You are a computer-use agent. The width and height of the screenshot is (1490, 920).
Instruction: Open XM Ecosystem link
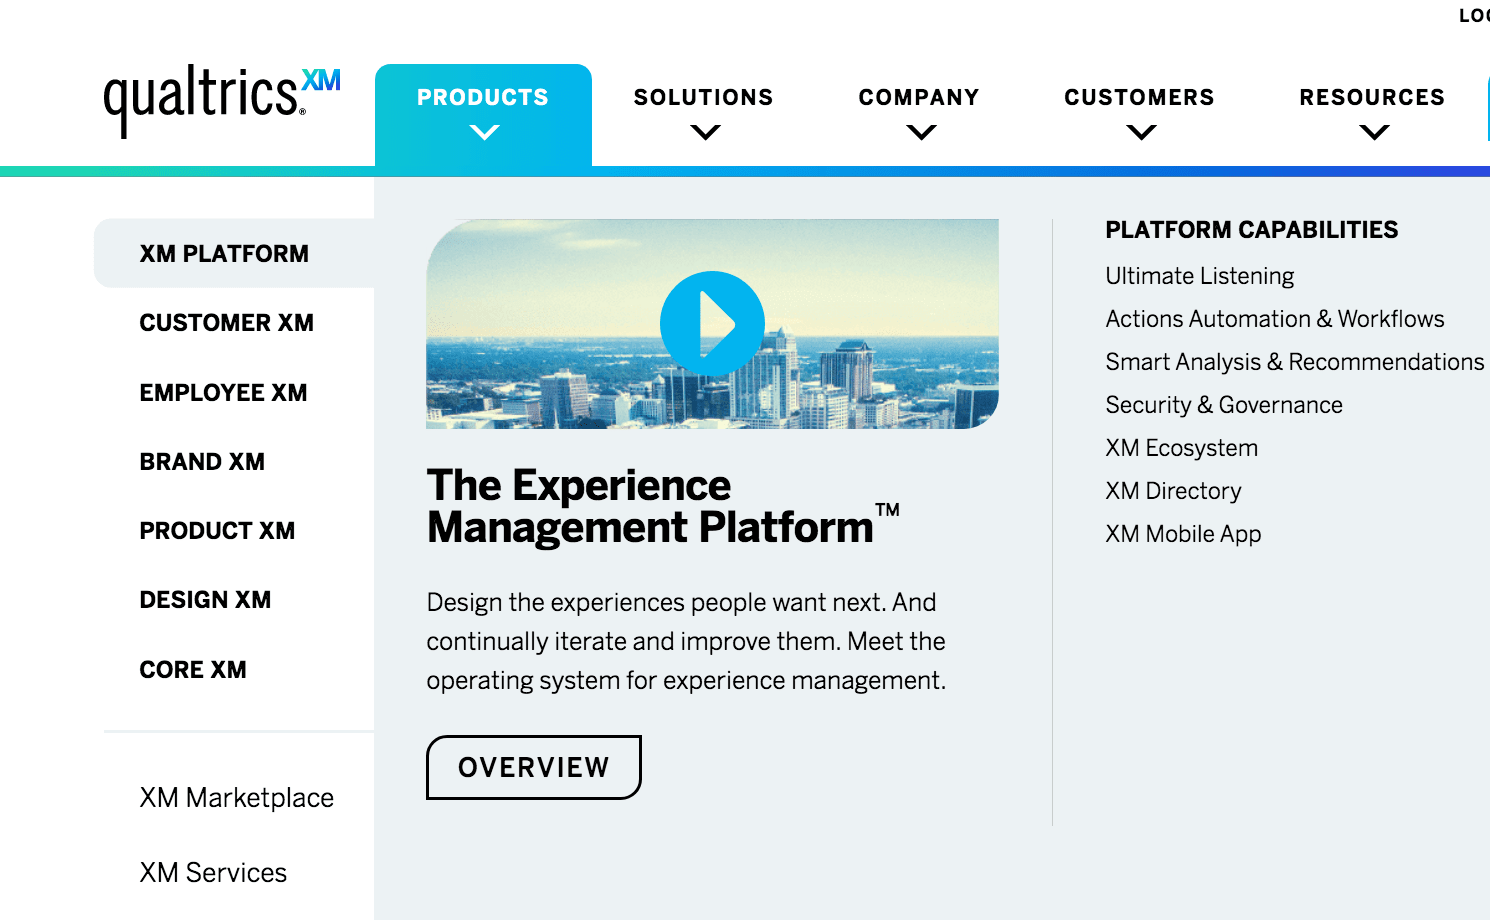pos(1182,448)
